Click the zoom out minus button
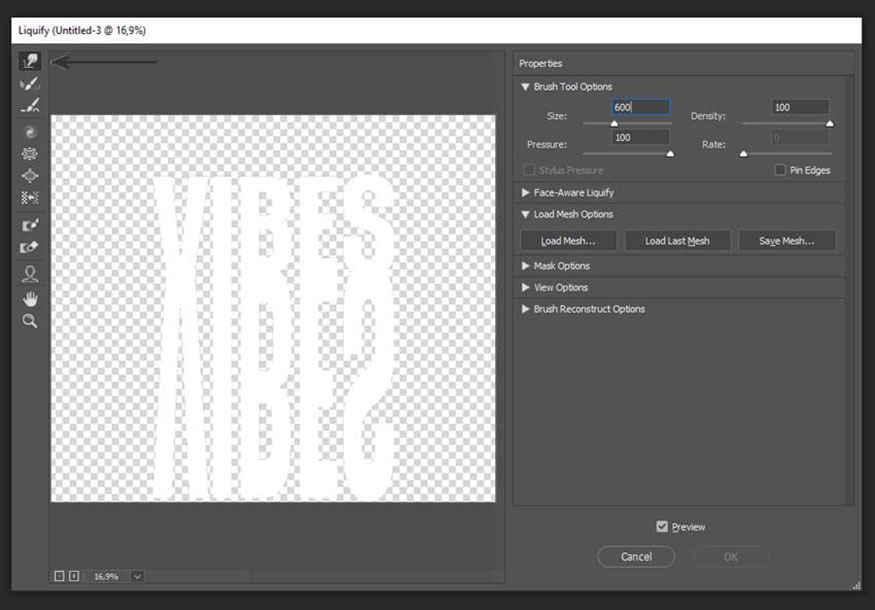The width and height of the screenshot is (875, 610). pyautogui.click(x=59, y=576)
